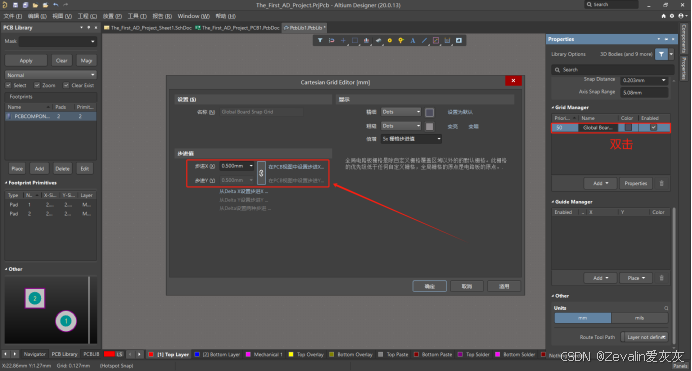Image resolution: width=692 pixels, height=371 pixels.
Task: Open the tools menu (T)
Action: [137, 16]
